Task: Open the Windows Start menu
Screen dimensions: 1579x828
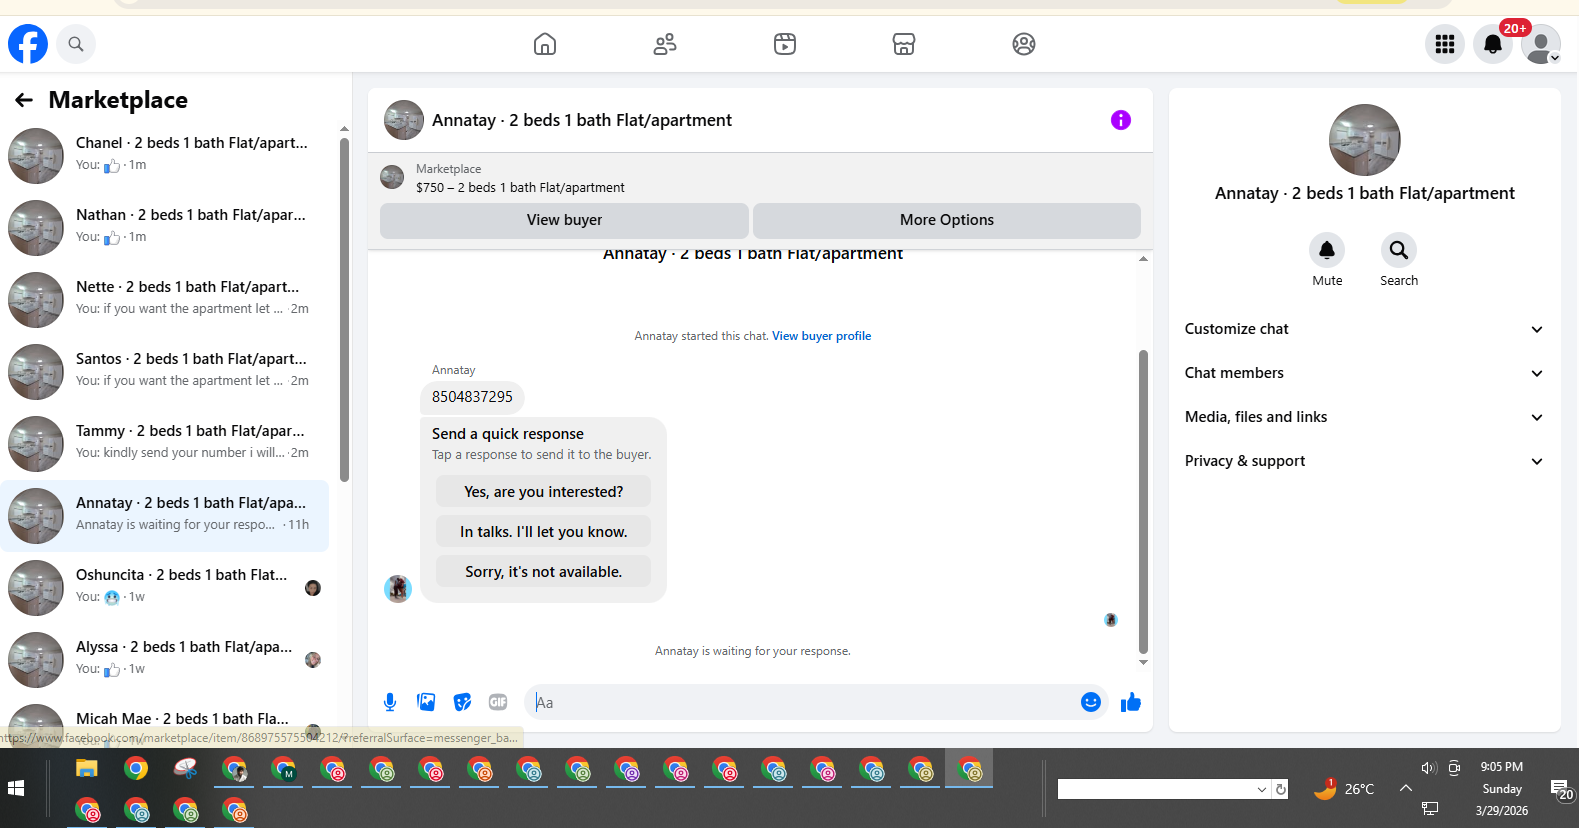Action: [16, 788]
